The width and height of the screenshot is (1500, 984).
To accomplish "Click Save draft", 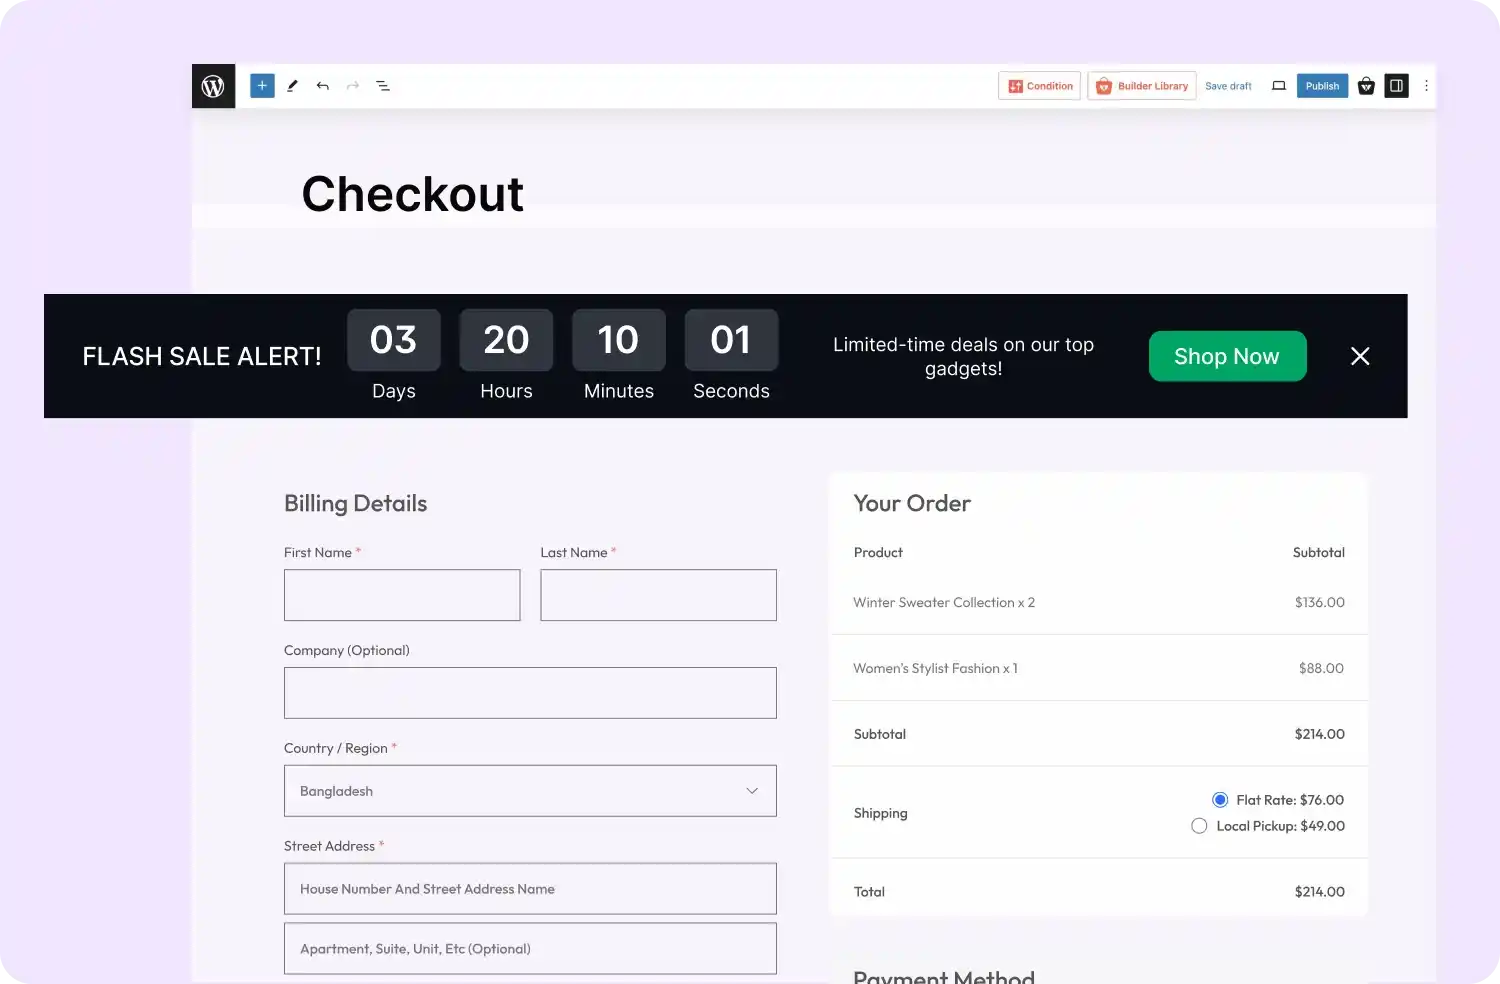I will pos(1228,86).
